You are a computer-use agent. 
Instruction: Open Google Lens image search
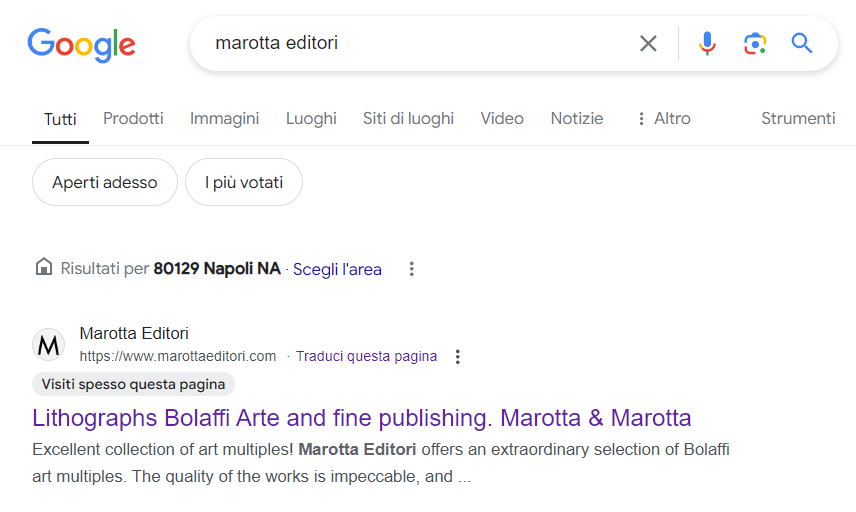tap(755, 43)
